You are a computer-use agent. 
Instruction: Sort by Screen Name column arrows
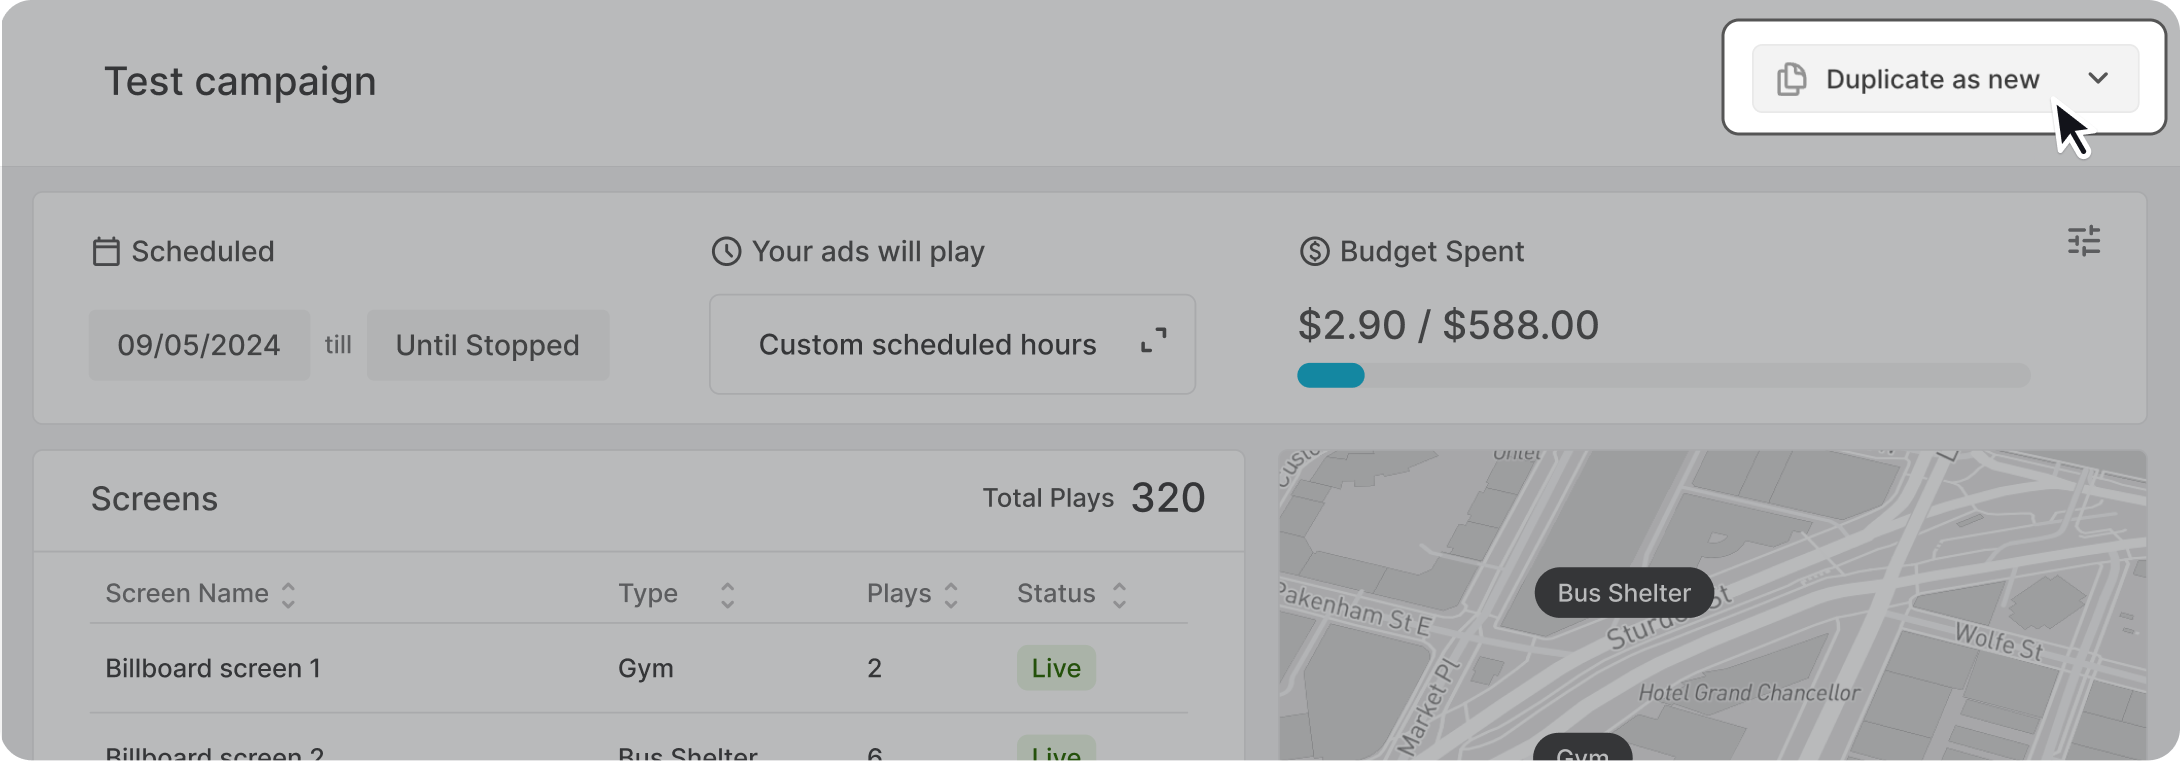click(x=288, y=595)
